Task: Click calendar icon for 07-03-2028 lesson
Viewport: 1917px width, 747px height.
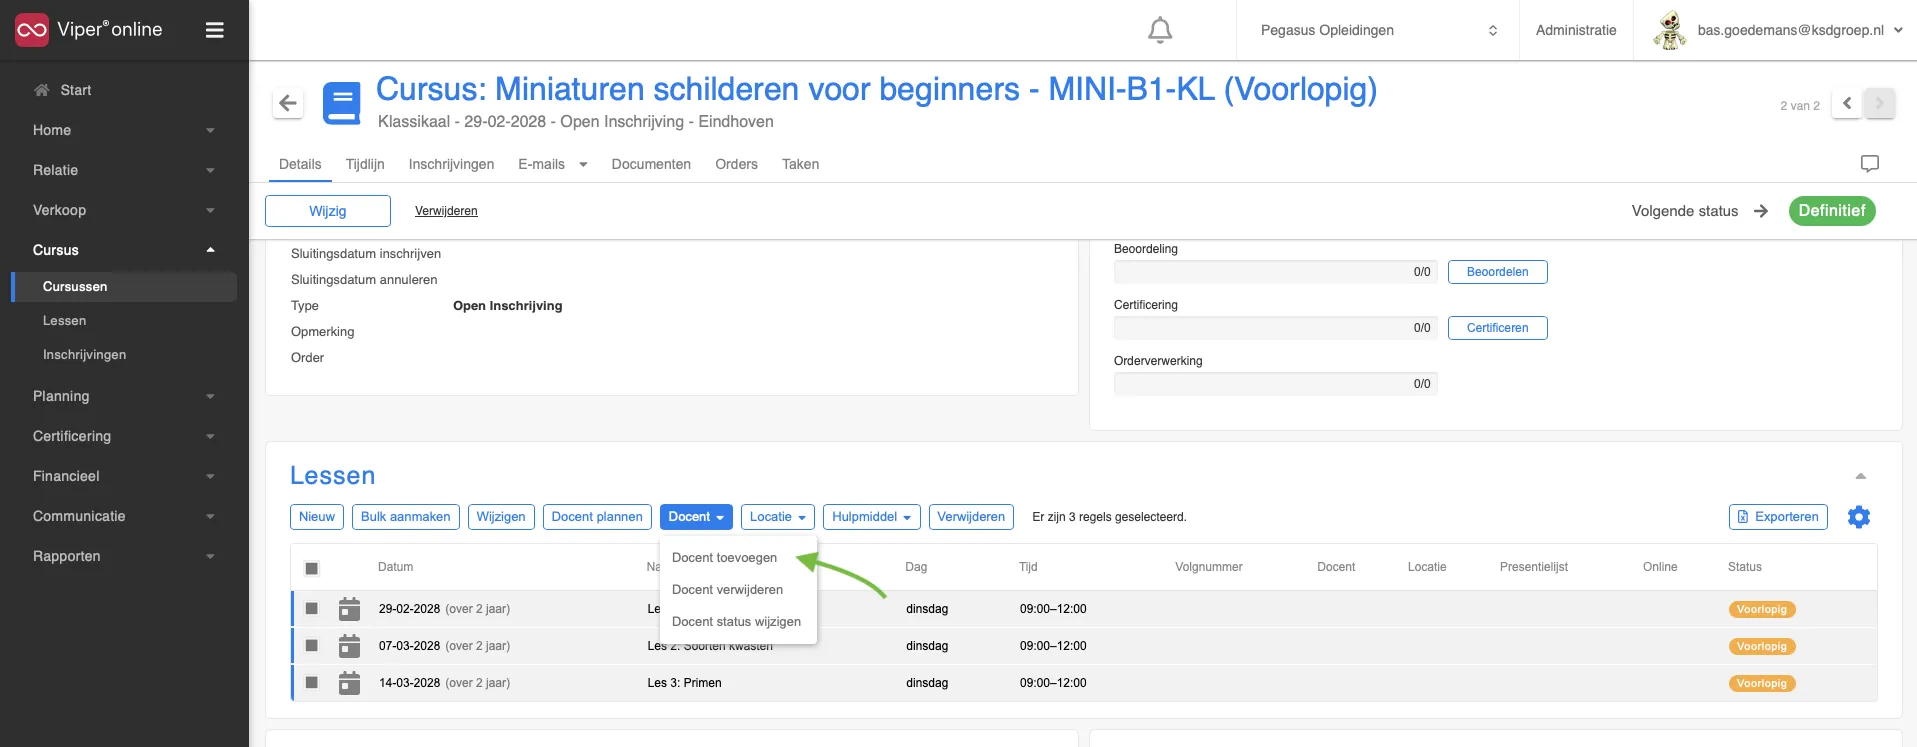Action: point(349,645)
